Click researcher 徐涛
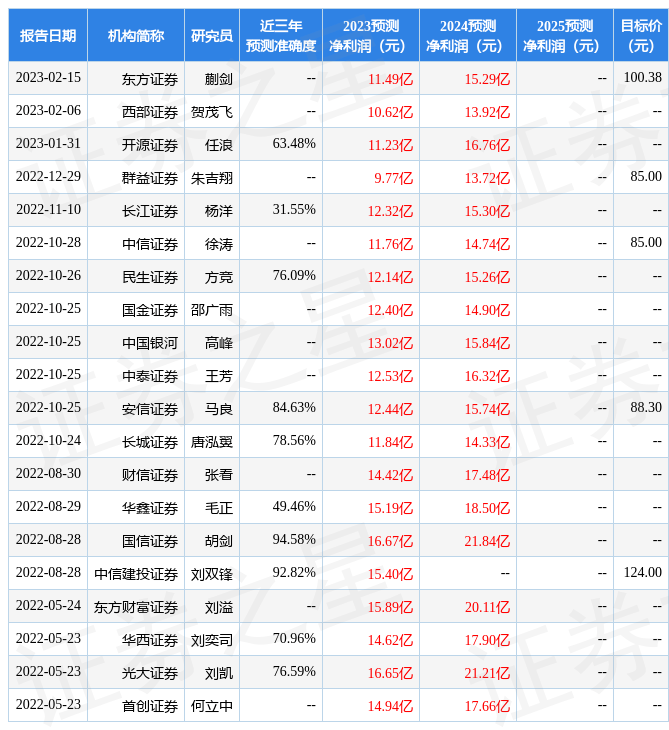This screenshot has height=730, width=669. tap(219, 244)
